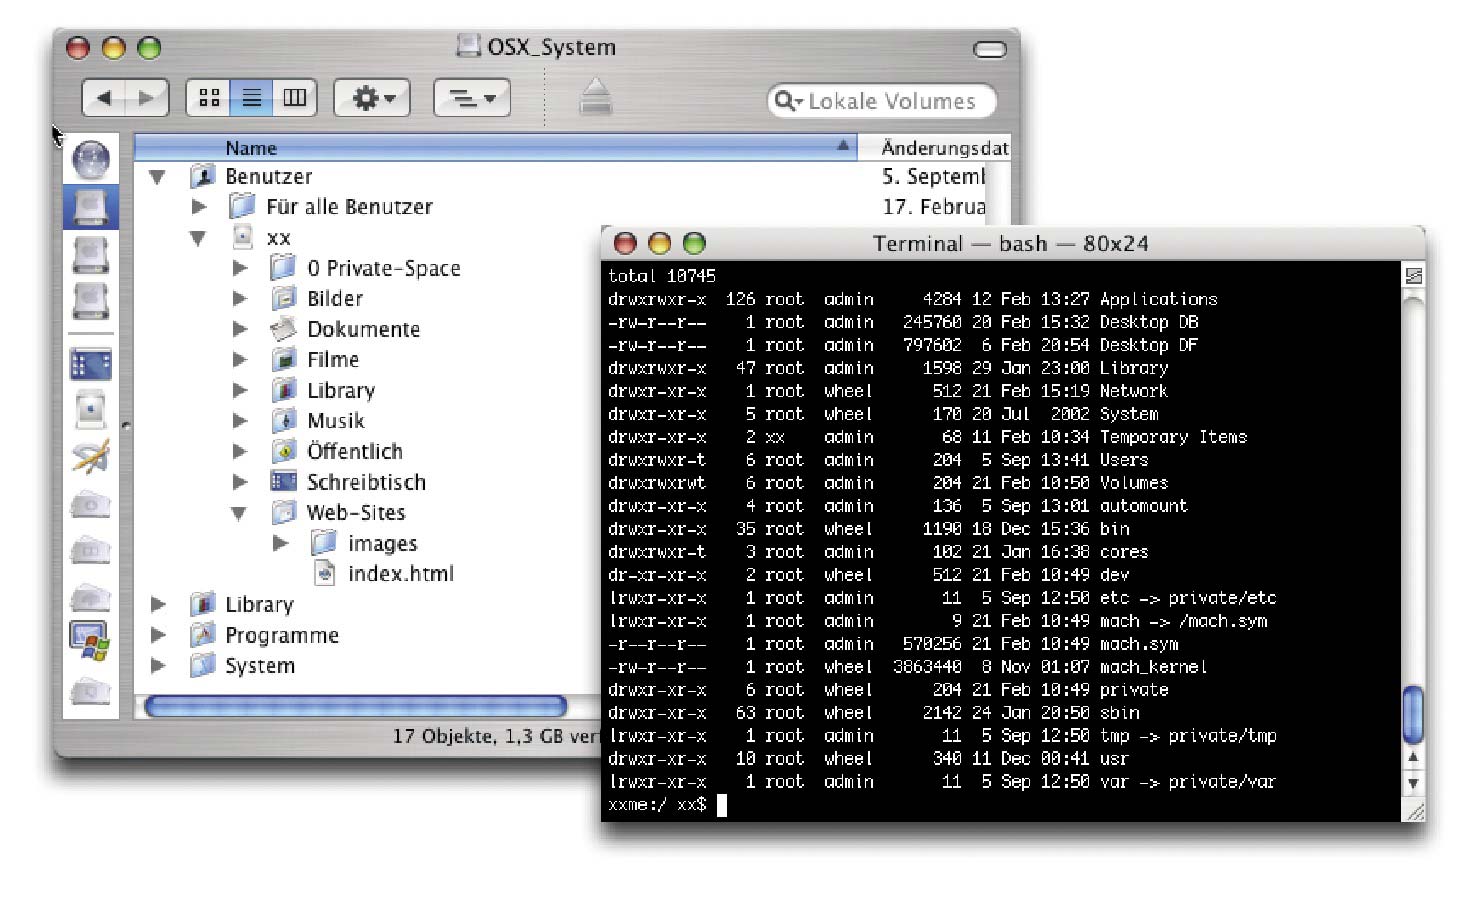Select the highlighted hard disk in sidebar
The width and height of the screenshot is (1476, 897).
(x=91, y=207)
